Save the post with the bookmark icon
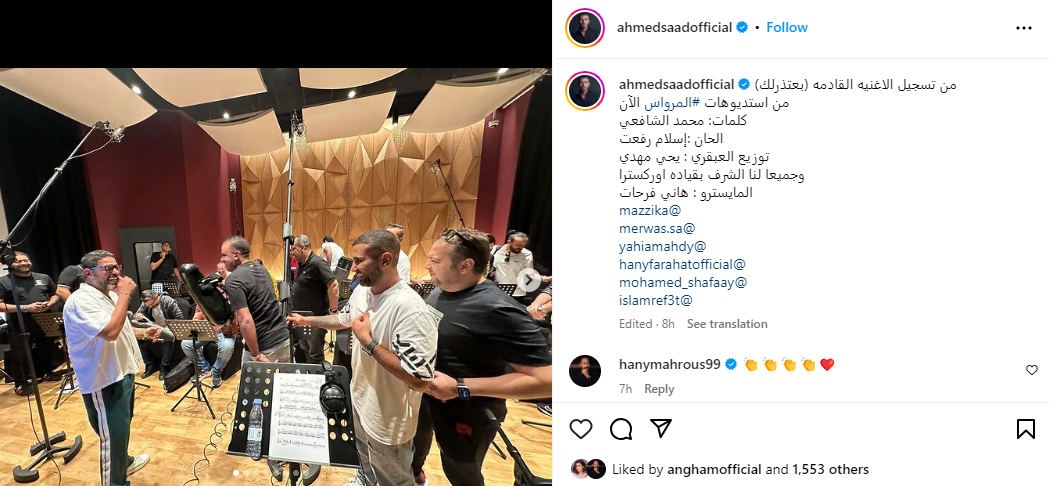Image resolution: width=1049 pixels, height=486 pixels. point(1026,428)
